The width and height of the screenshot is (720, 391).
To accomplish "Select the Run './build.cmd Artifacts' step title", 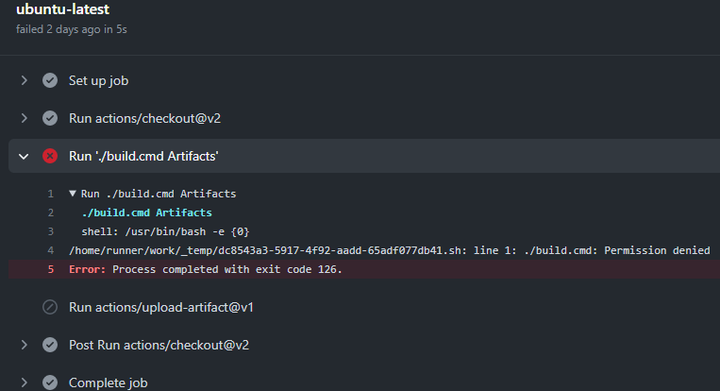I will point(144,156).
